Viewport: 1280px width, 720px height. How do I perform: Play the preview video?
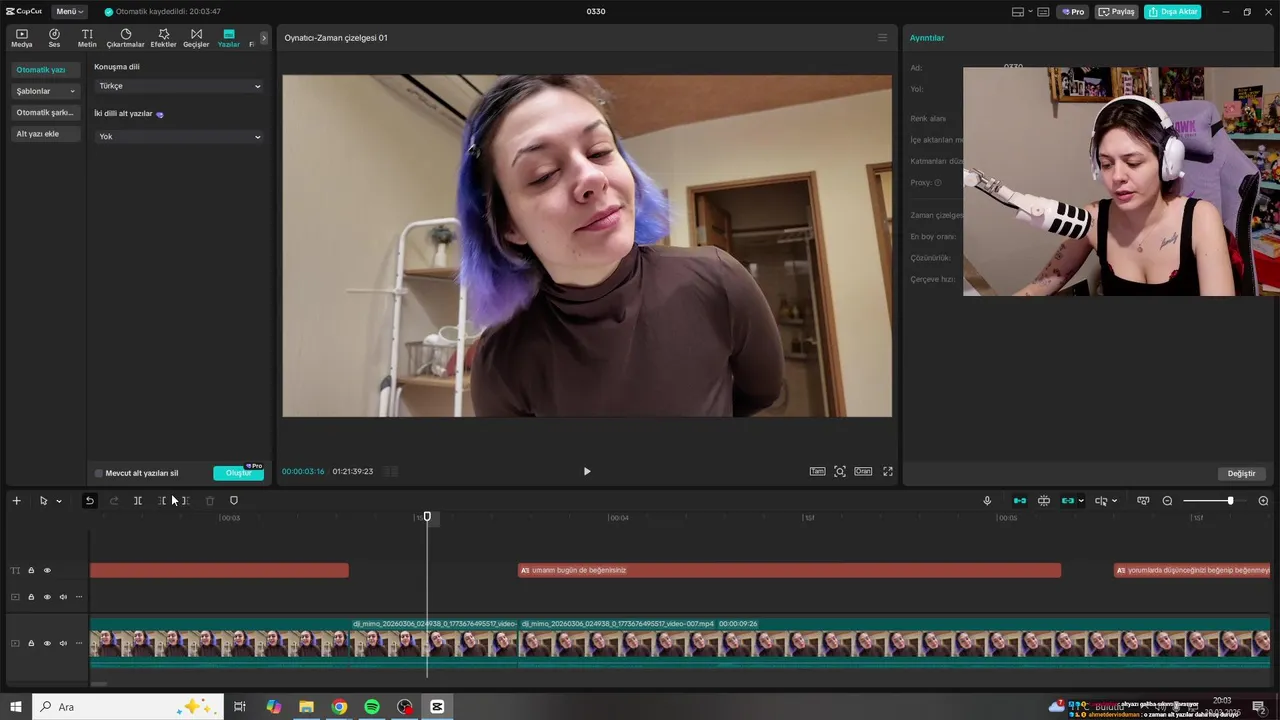(x=587, y=471)
